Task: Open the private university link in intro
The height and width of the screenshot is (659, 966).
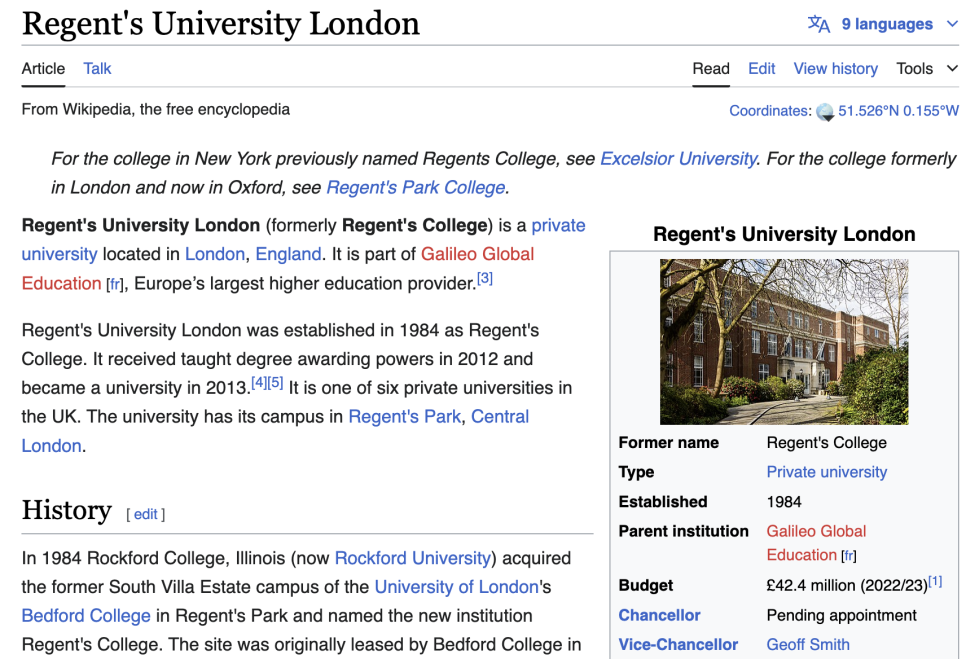Action: point(558,225)
